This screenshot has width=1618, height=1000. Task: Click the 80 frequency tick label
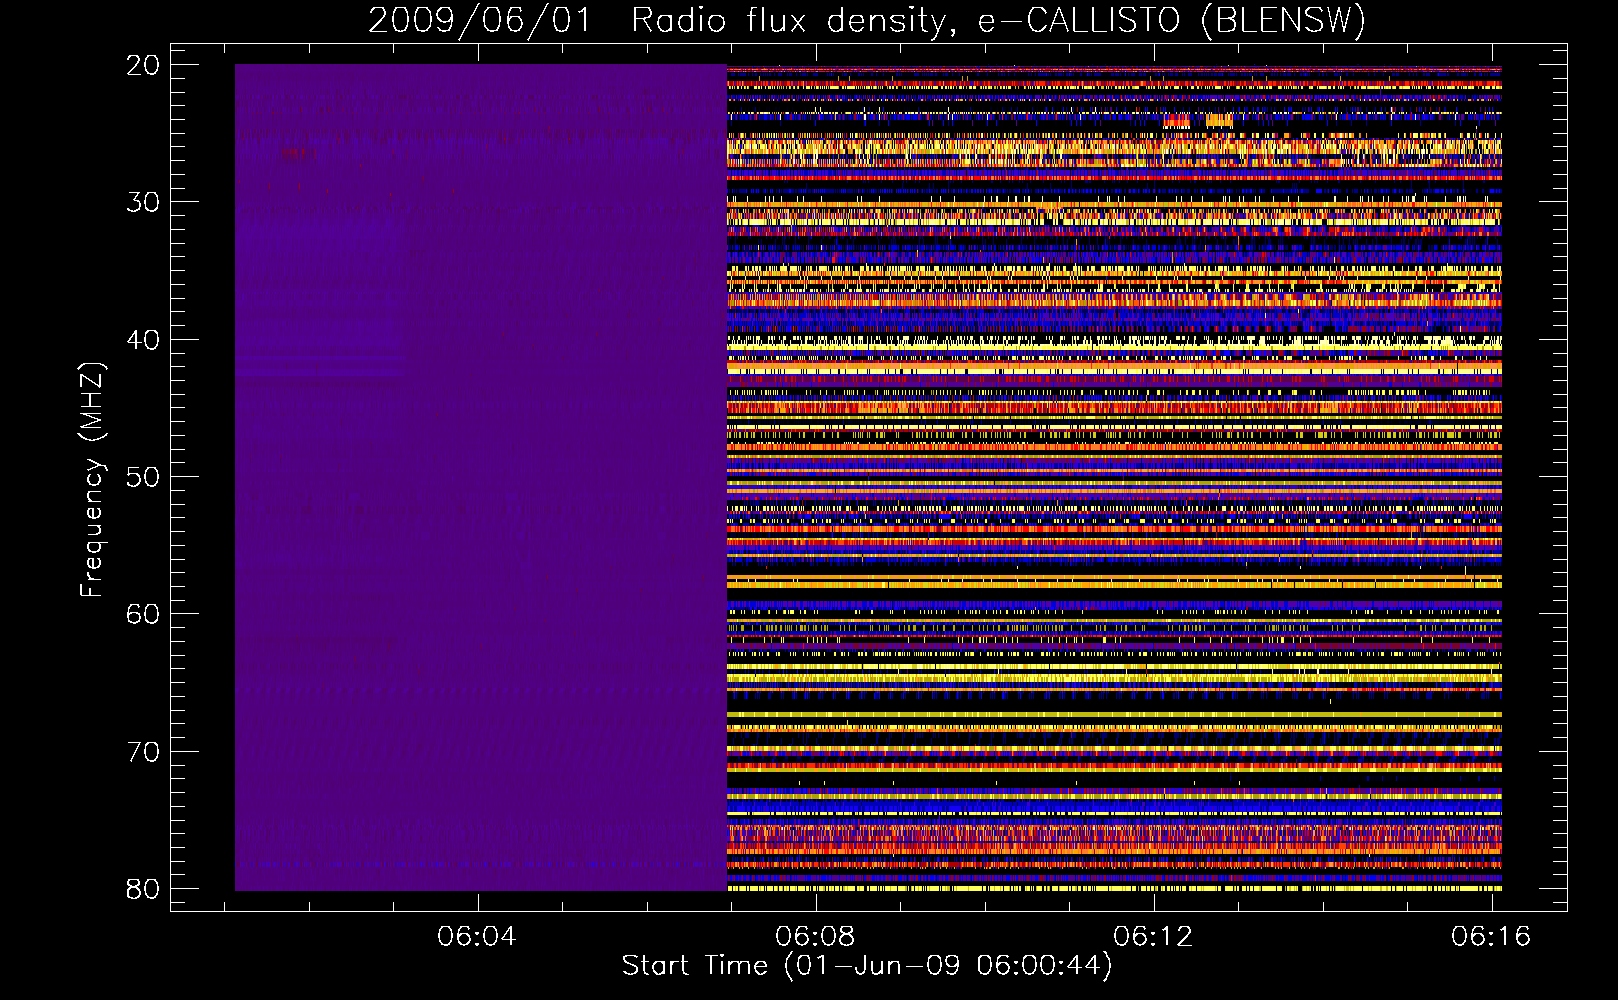click(143, 889)
